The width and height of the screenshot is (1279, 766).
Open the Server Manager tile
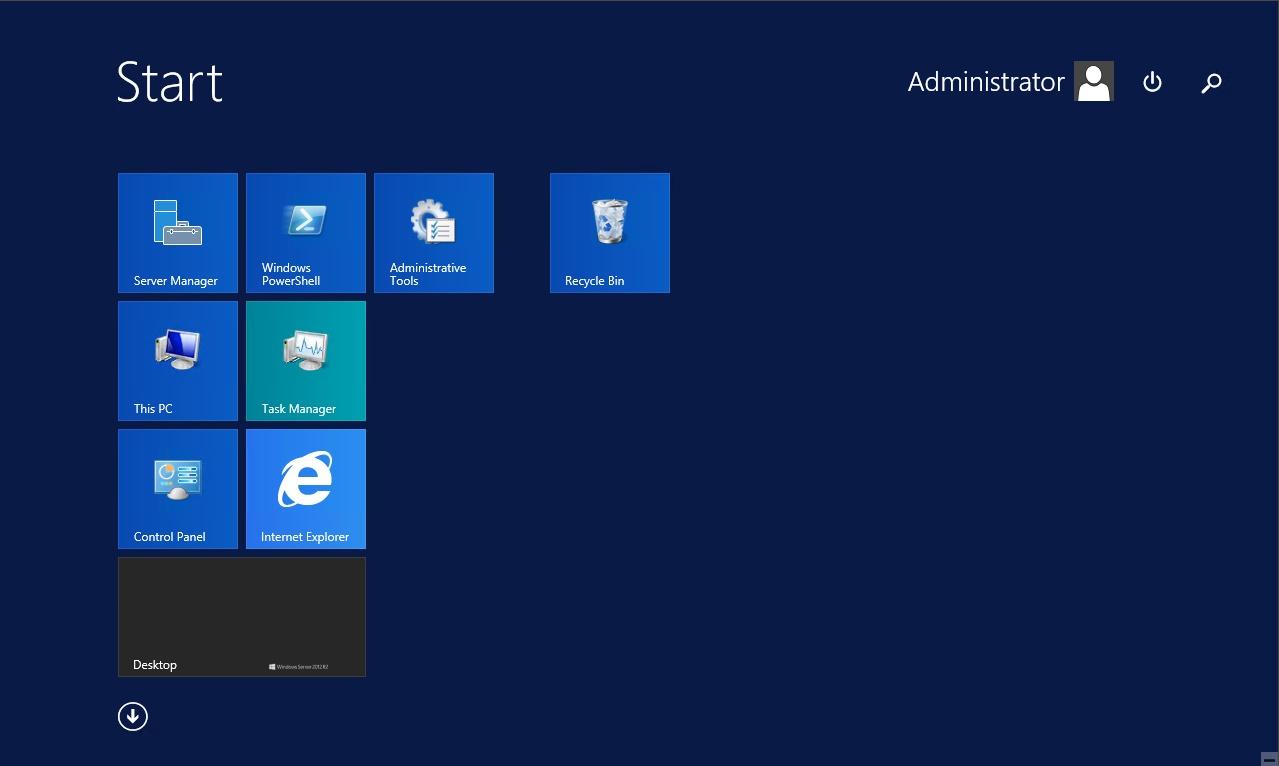(178, 233)
